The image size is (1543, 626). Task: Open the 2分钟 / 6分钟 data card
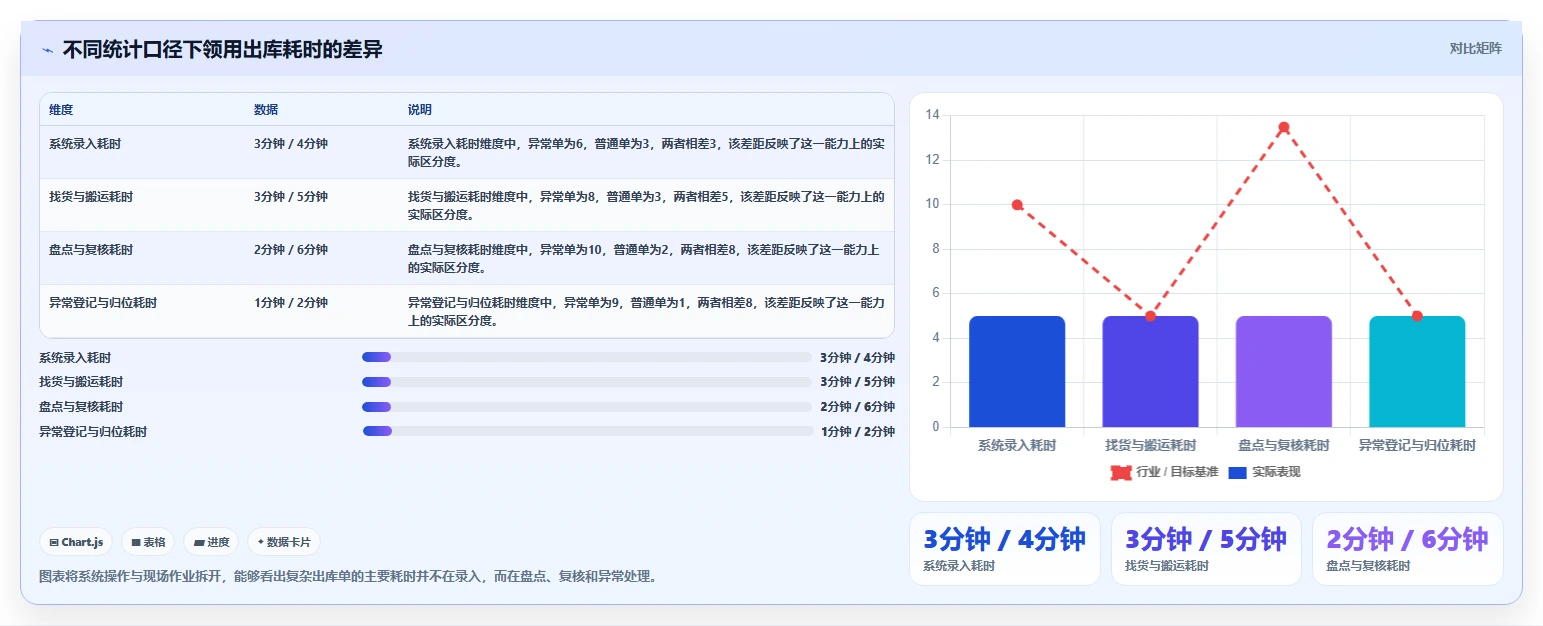pos(1407,549)
